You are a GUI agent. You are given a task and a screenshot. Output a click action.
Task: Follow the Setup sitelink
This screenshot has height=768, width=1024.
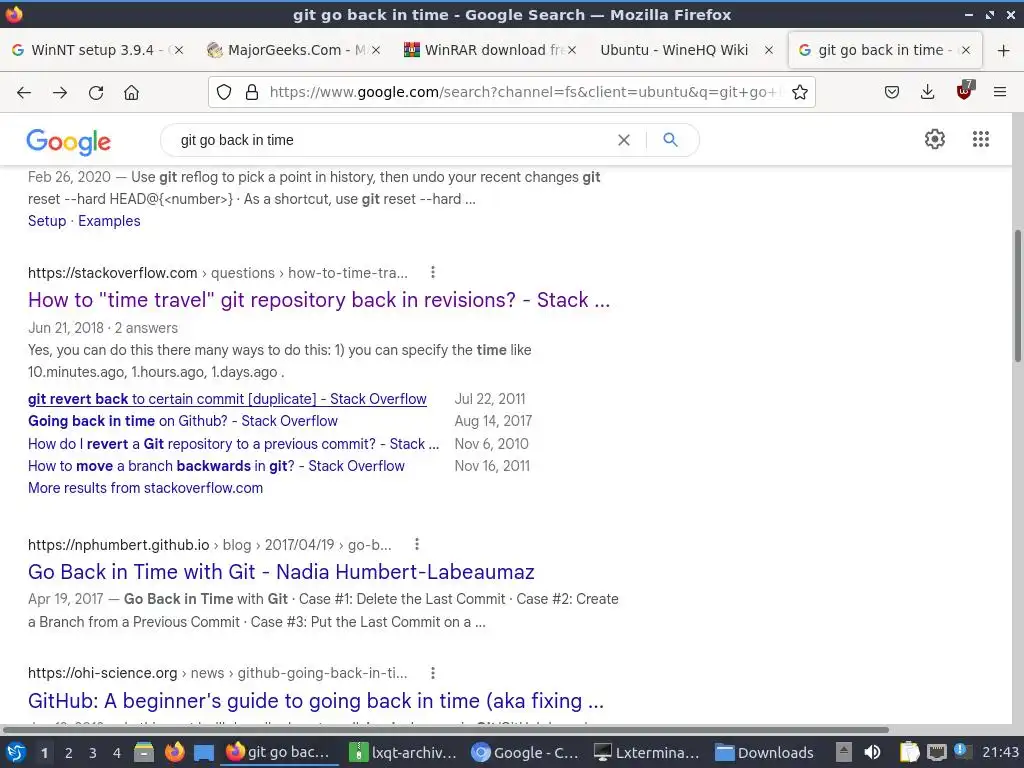[x=47, y=221]
